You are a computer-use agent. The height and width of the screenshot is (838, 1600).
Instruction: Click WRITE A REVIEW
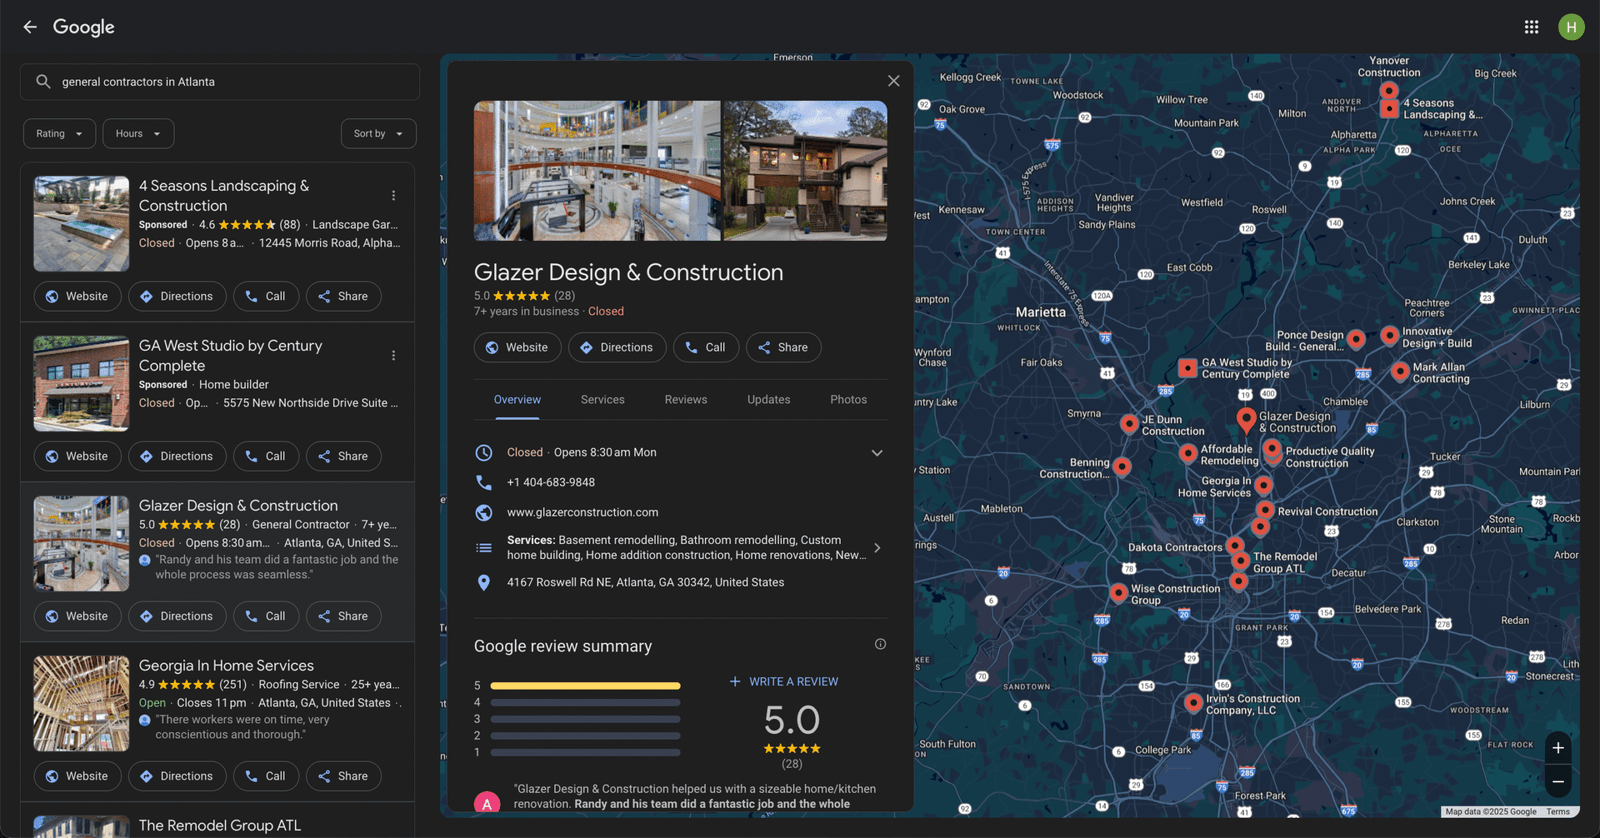(x=784, y=682)
